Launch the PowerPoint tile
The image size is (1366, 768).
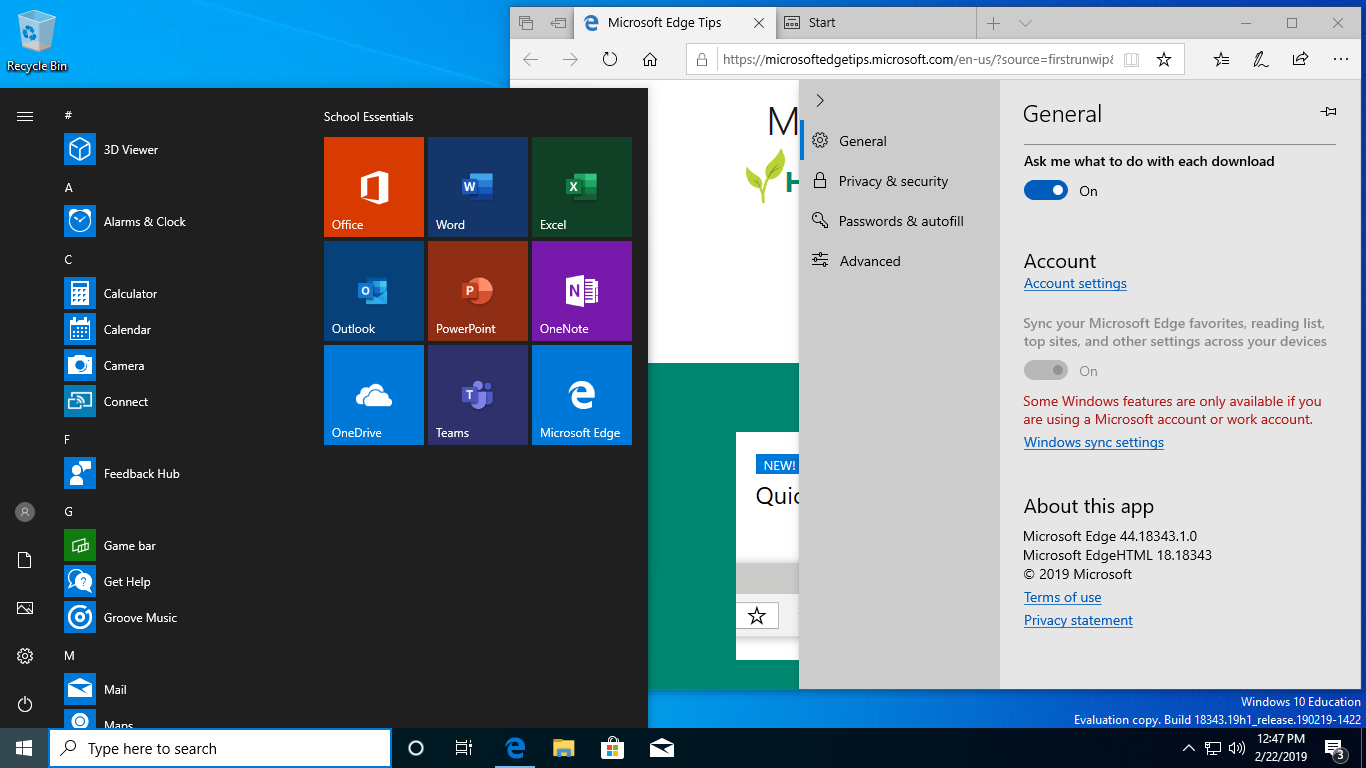click(x=478, y=291)
